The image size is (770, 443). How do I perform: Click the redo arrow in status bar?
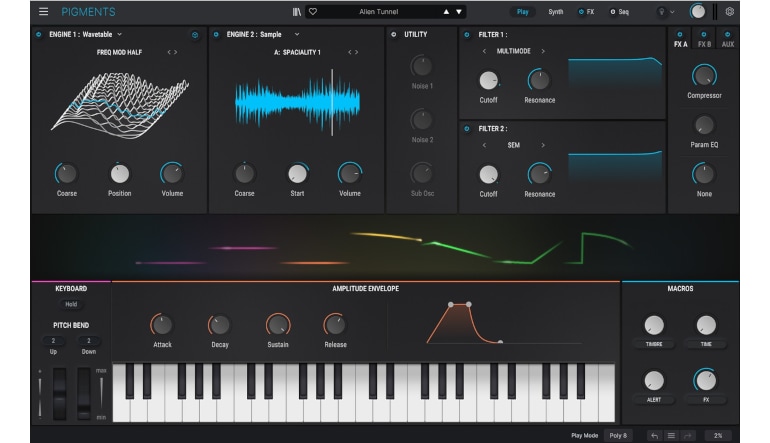coord(688,436)
